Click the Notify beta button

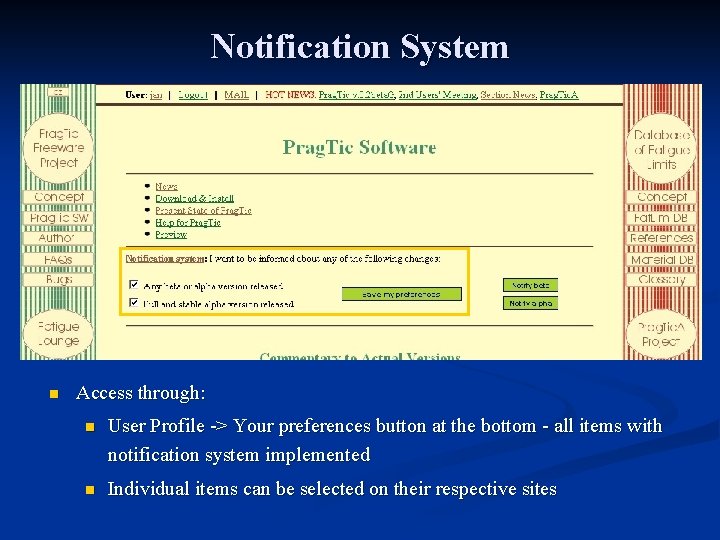tap(530, 285)
